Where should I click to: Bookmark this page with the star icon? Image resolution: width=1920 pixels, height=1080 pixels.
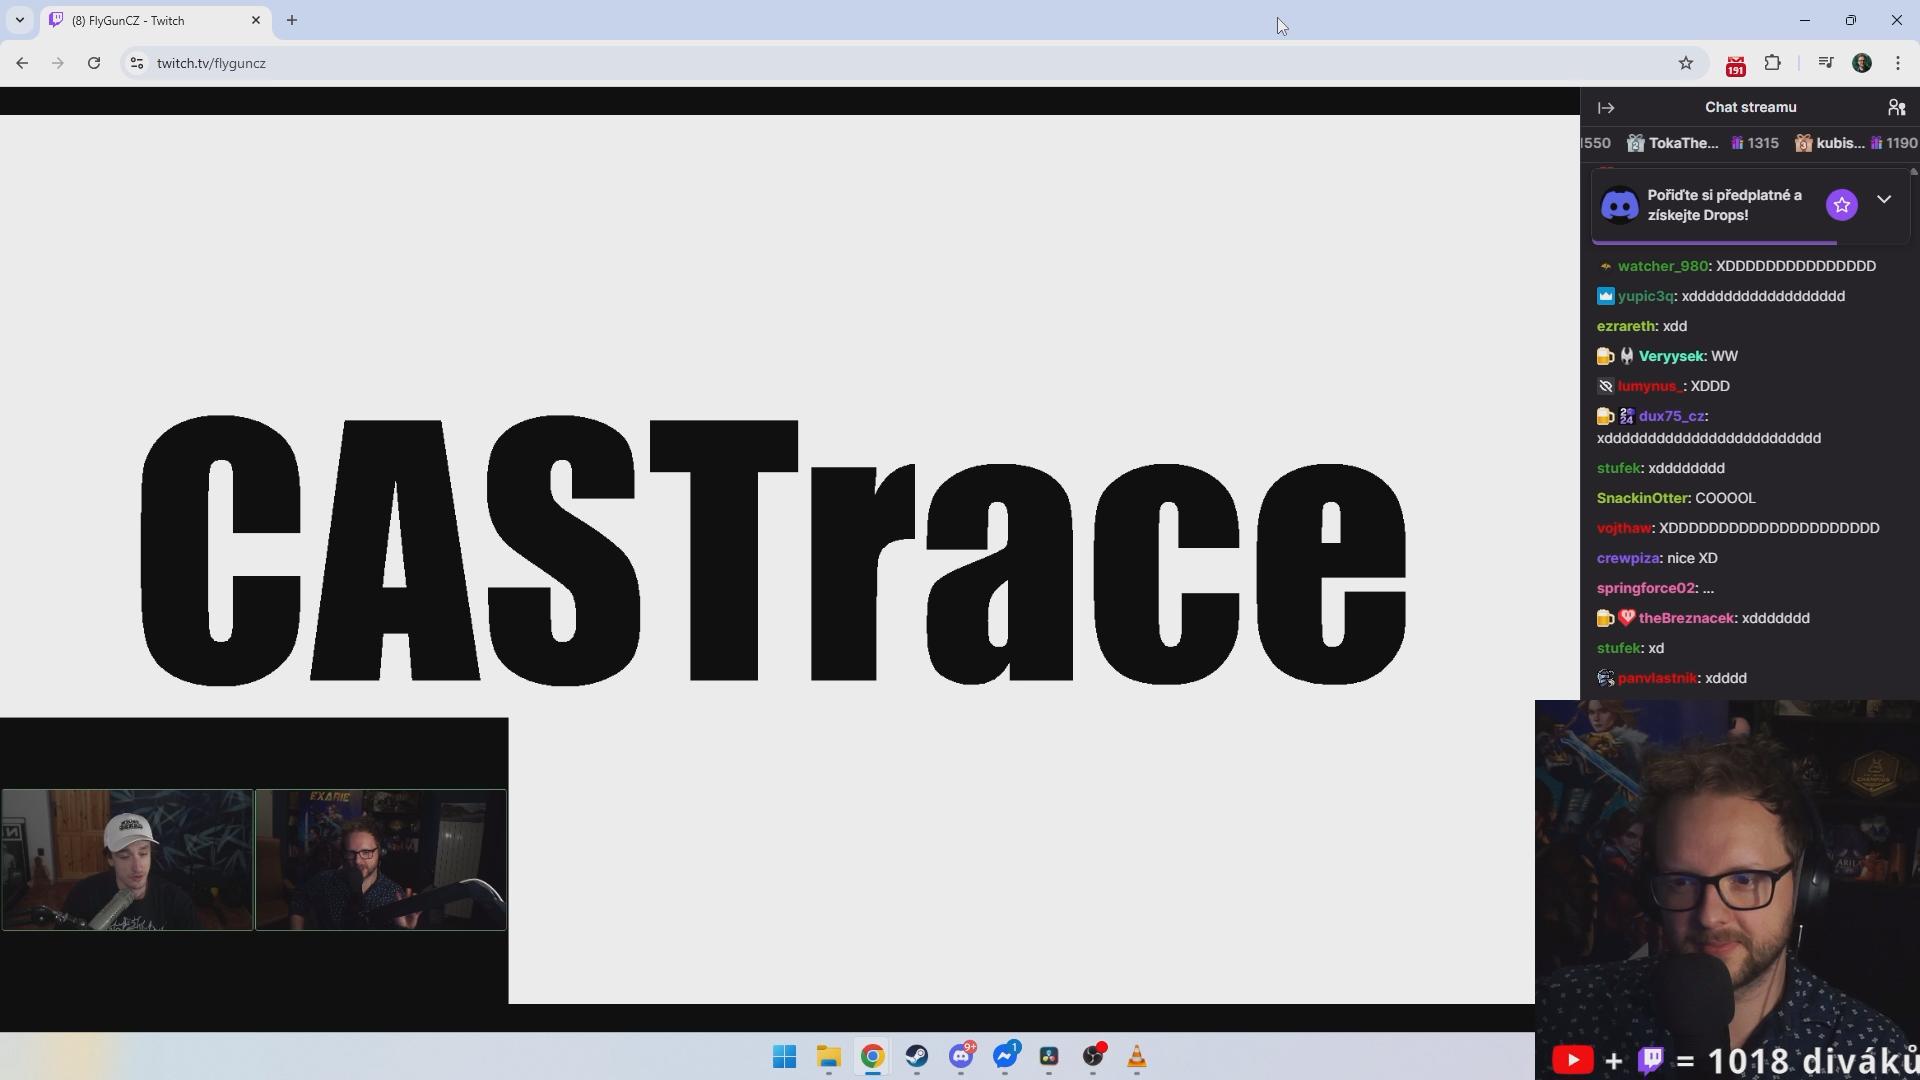click(1686, 63)
